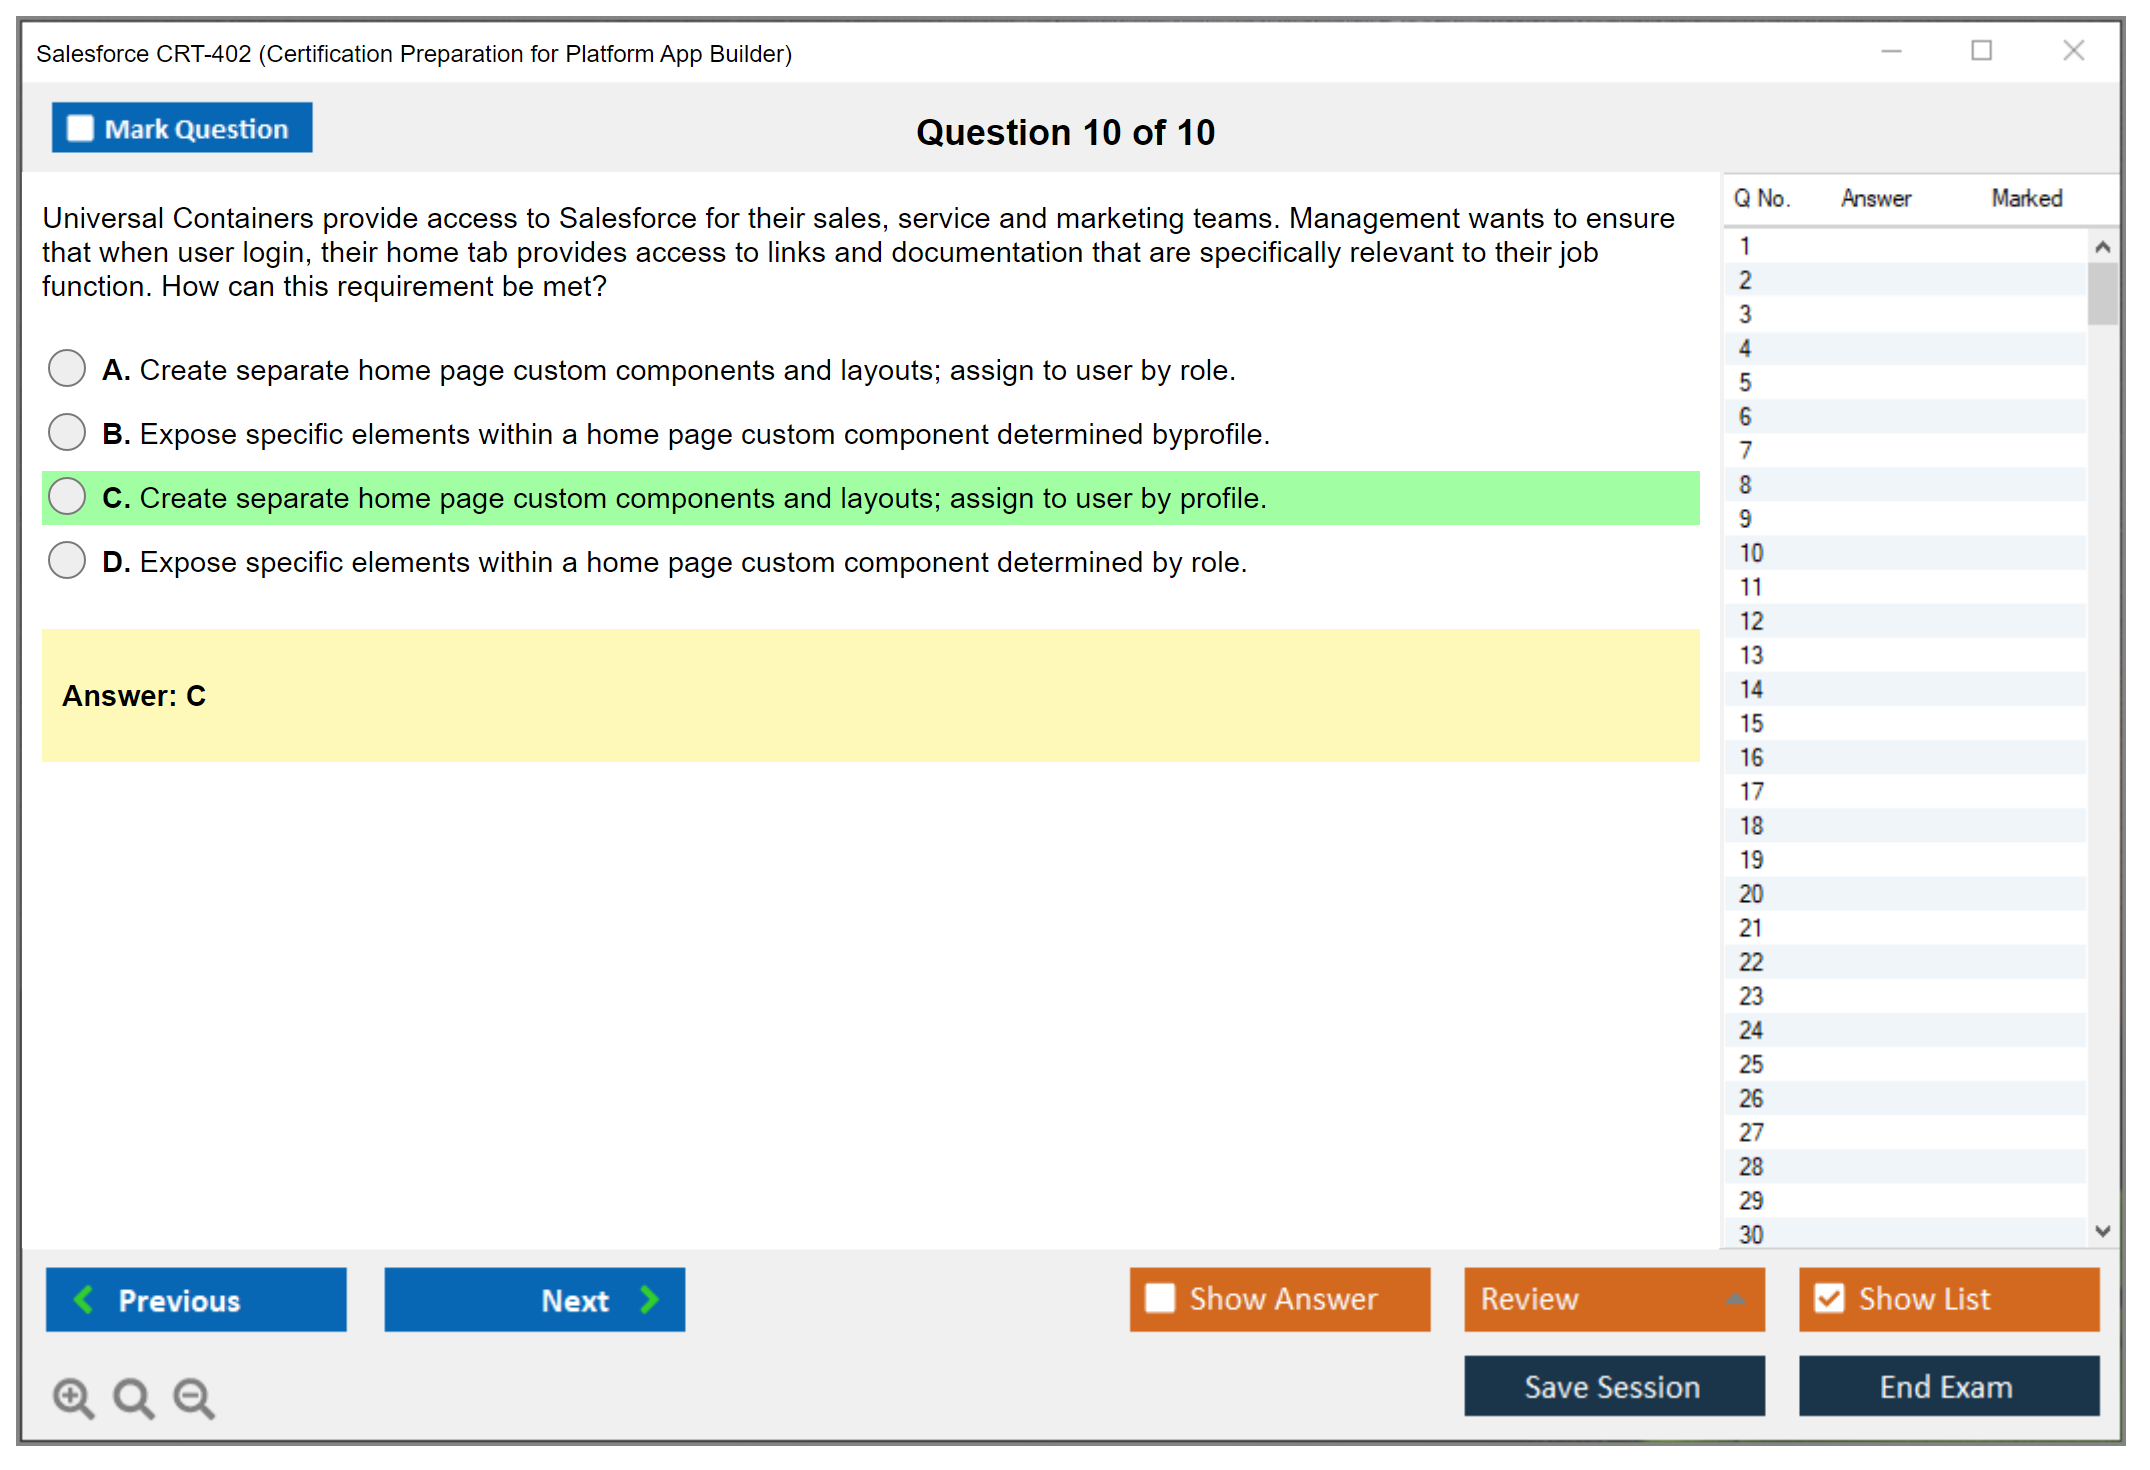2150x1470 pixels.
Task: Close the CRT-402 exam window
Action: [2073, 51]
